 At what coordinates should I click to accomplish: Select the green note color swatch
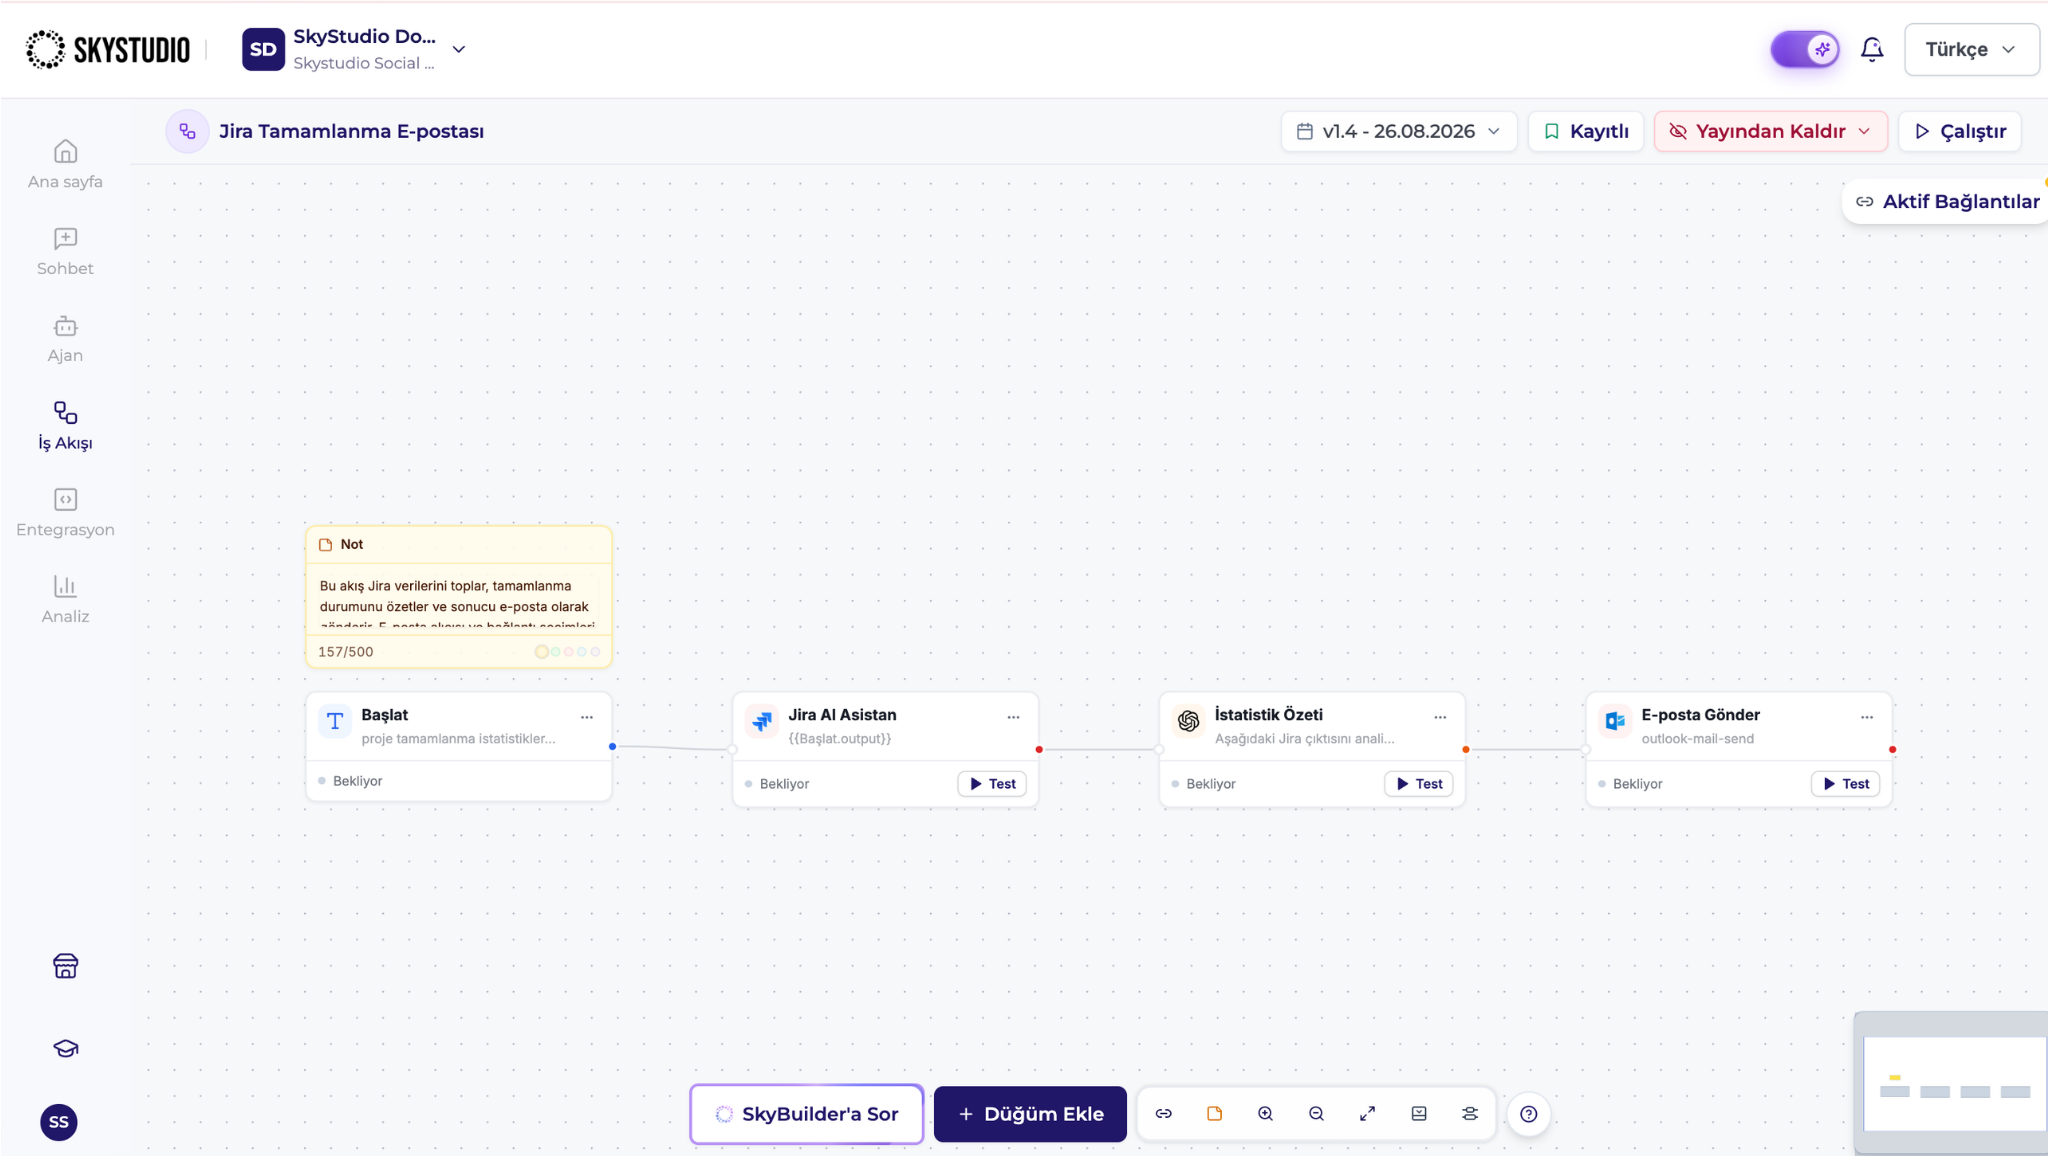point(556,652)
